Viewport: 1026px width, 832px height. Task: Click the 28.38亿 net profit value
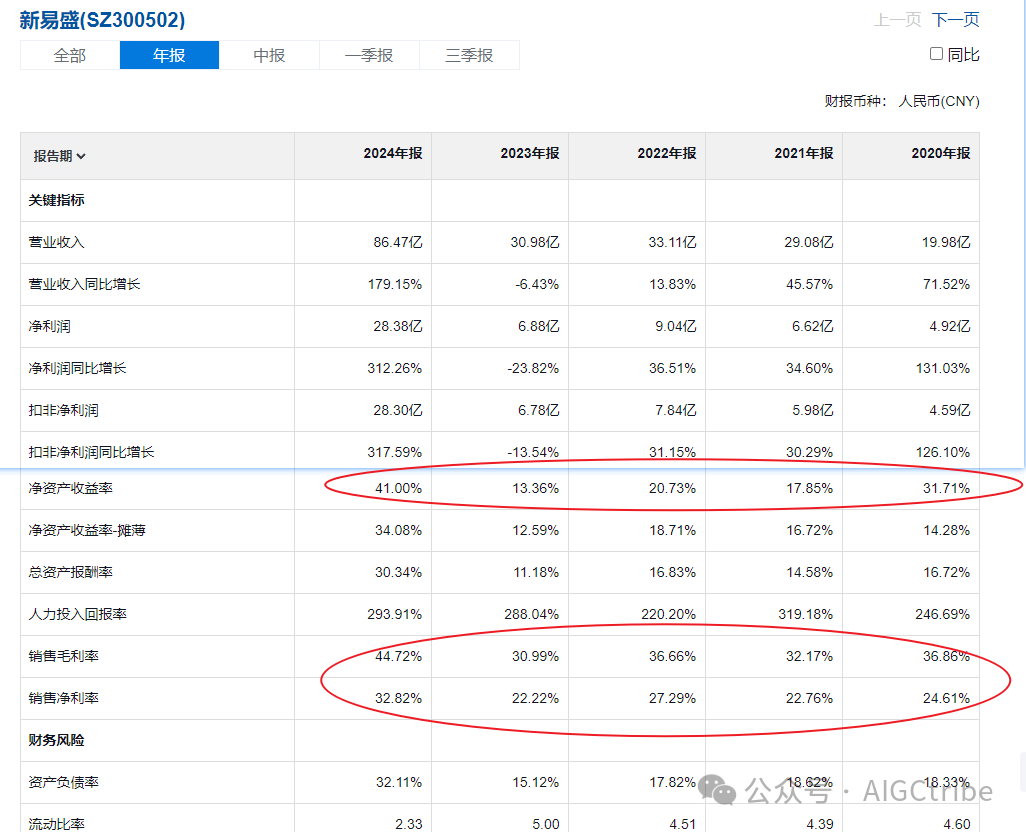(x=398, y=326)
